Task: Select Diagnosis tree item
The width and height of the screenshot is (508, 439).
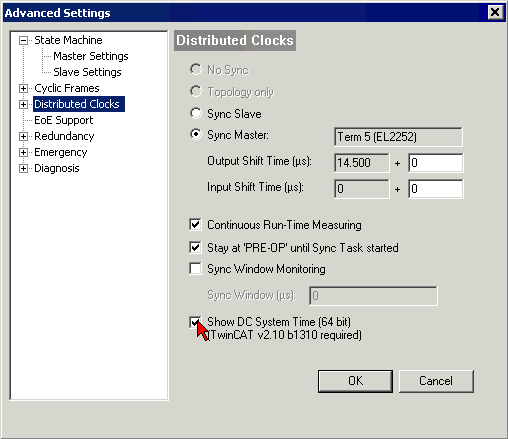Action: (57, 168)
